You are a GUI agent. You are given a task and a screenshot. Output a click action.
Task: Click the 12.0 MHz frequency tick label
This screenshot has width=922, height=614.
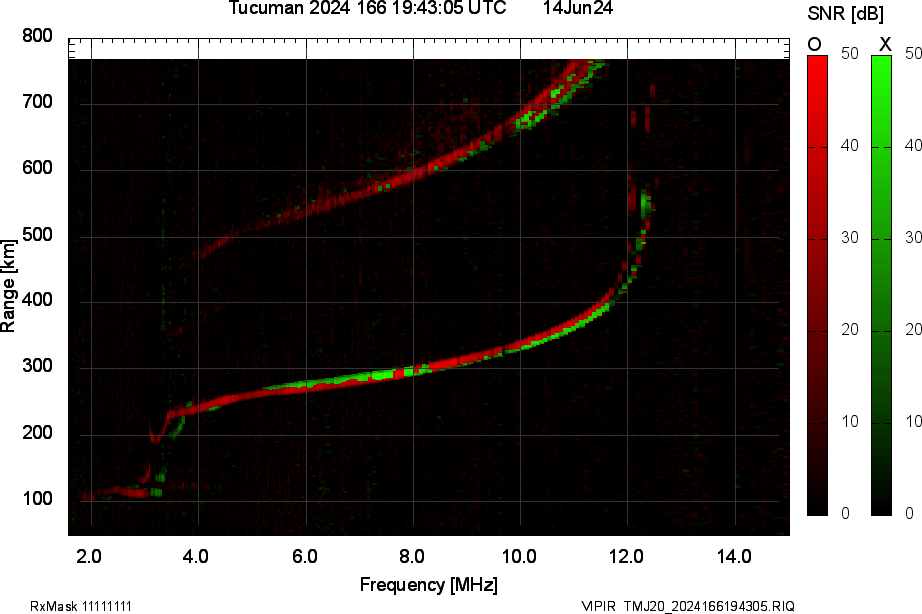[x=626, y=556]
